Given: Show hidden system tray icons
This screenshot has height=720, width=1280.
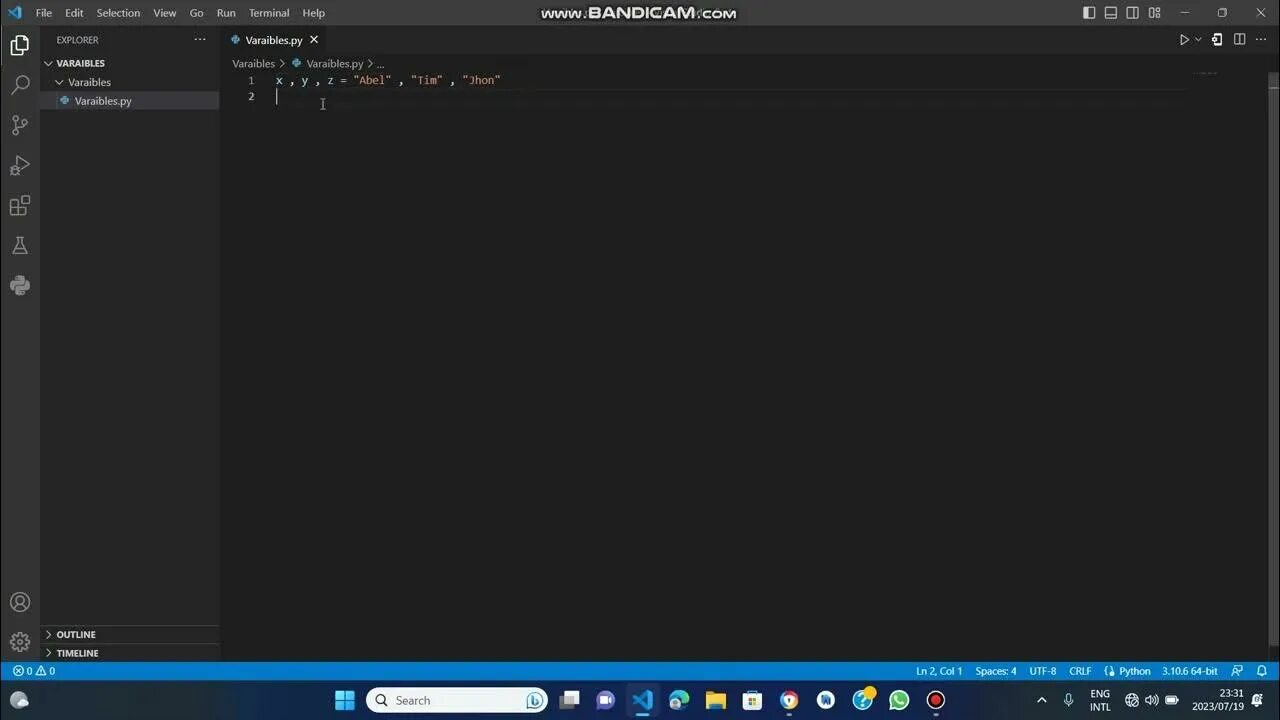Looking at the screenshot, I should click(1042, 700).
